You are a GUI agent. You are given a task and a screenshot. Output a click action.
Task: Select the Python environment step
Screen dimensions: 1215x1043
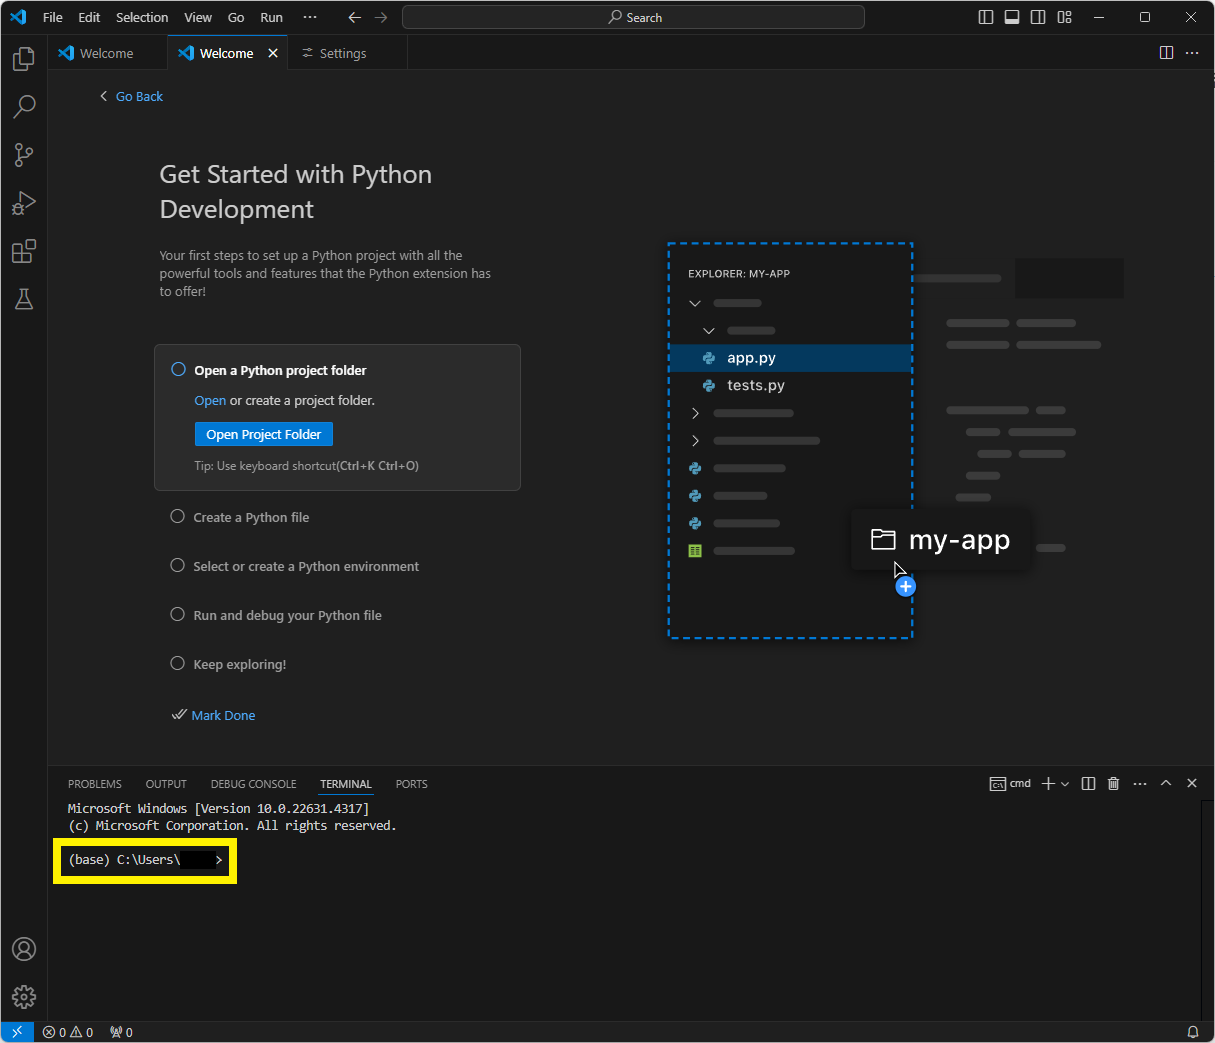[x=306, y=566]
